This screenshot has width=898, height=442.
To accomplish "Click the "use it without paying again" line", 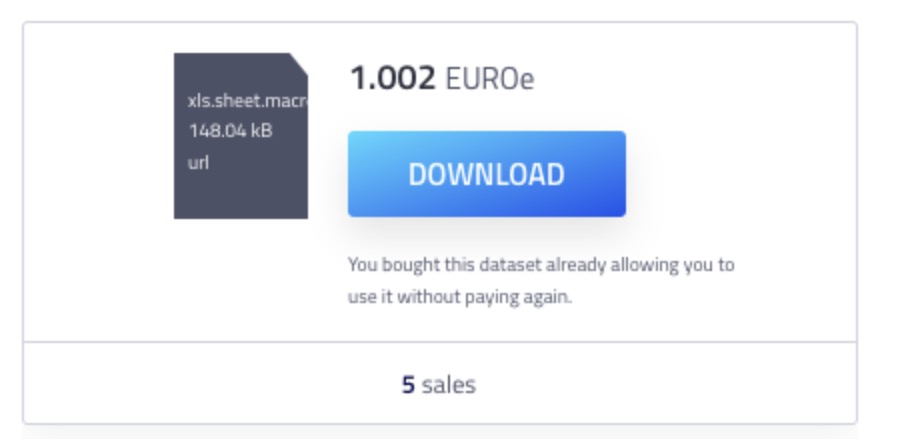I will [x=460, y=297].
